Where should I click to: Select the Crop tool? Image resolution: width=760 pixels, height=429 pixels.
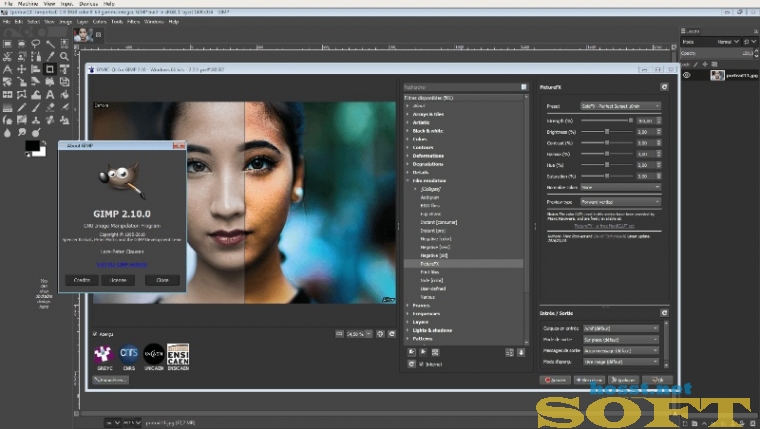(x=50, y=69)
